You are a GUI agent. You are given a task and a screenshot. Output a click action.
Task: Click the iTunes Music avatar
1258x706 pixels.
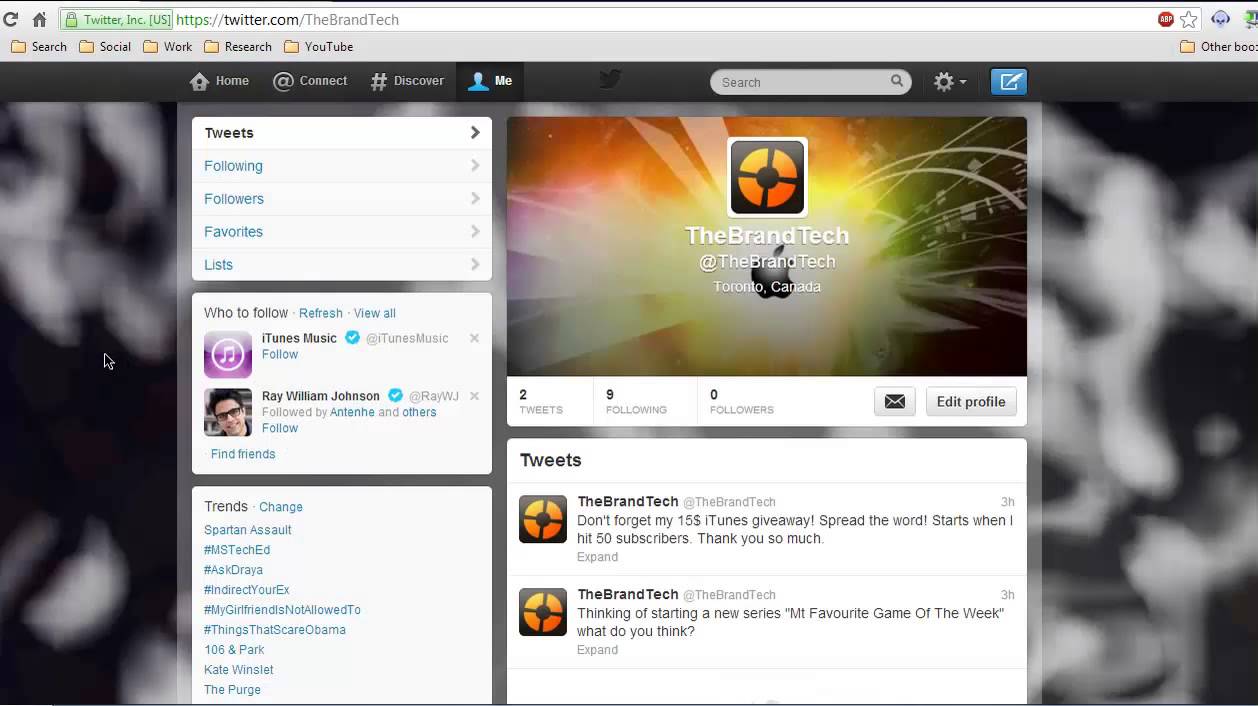tap(228, 354)
